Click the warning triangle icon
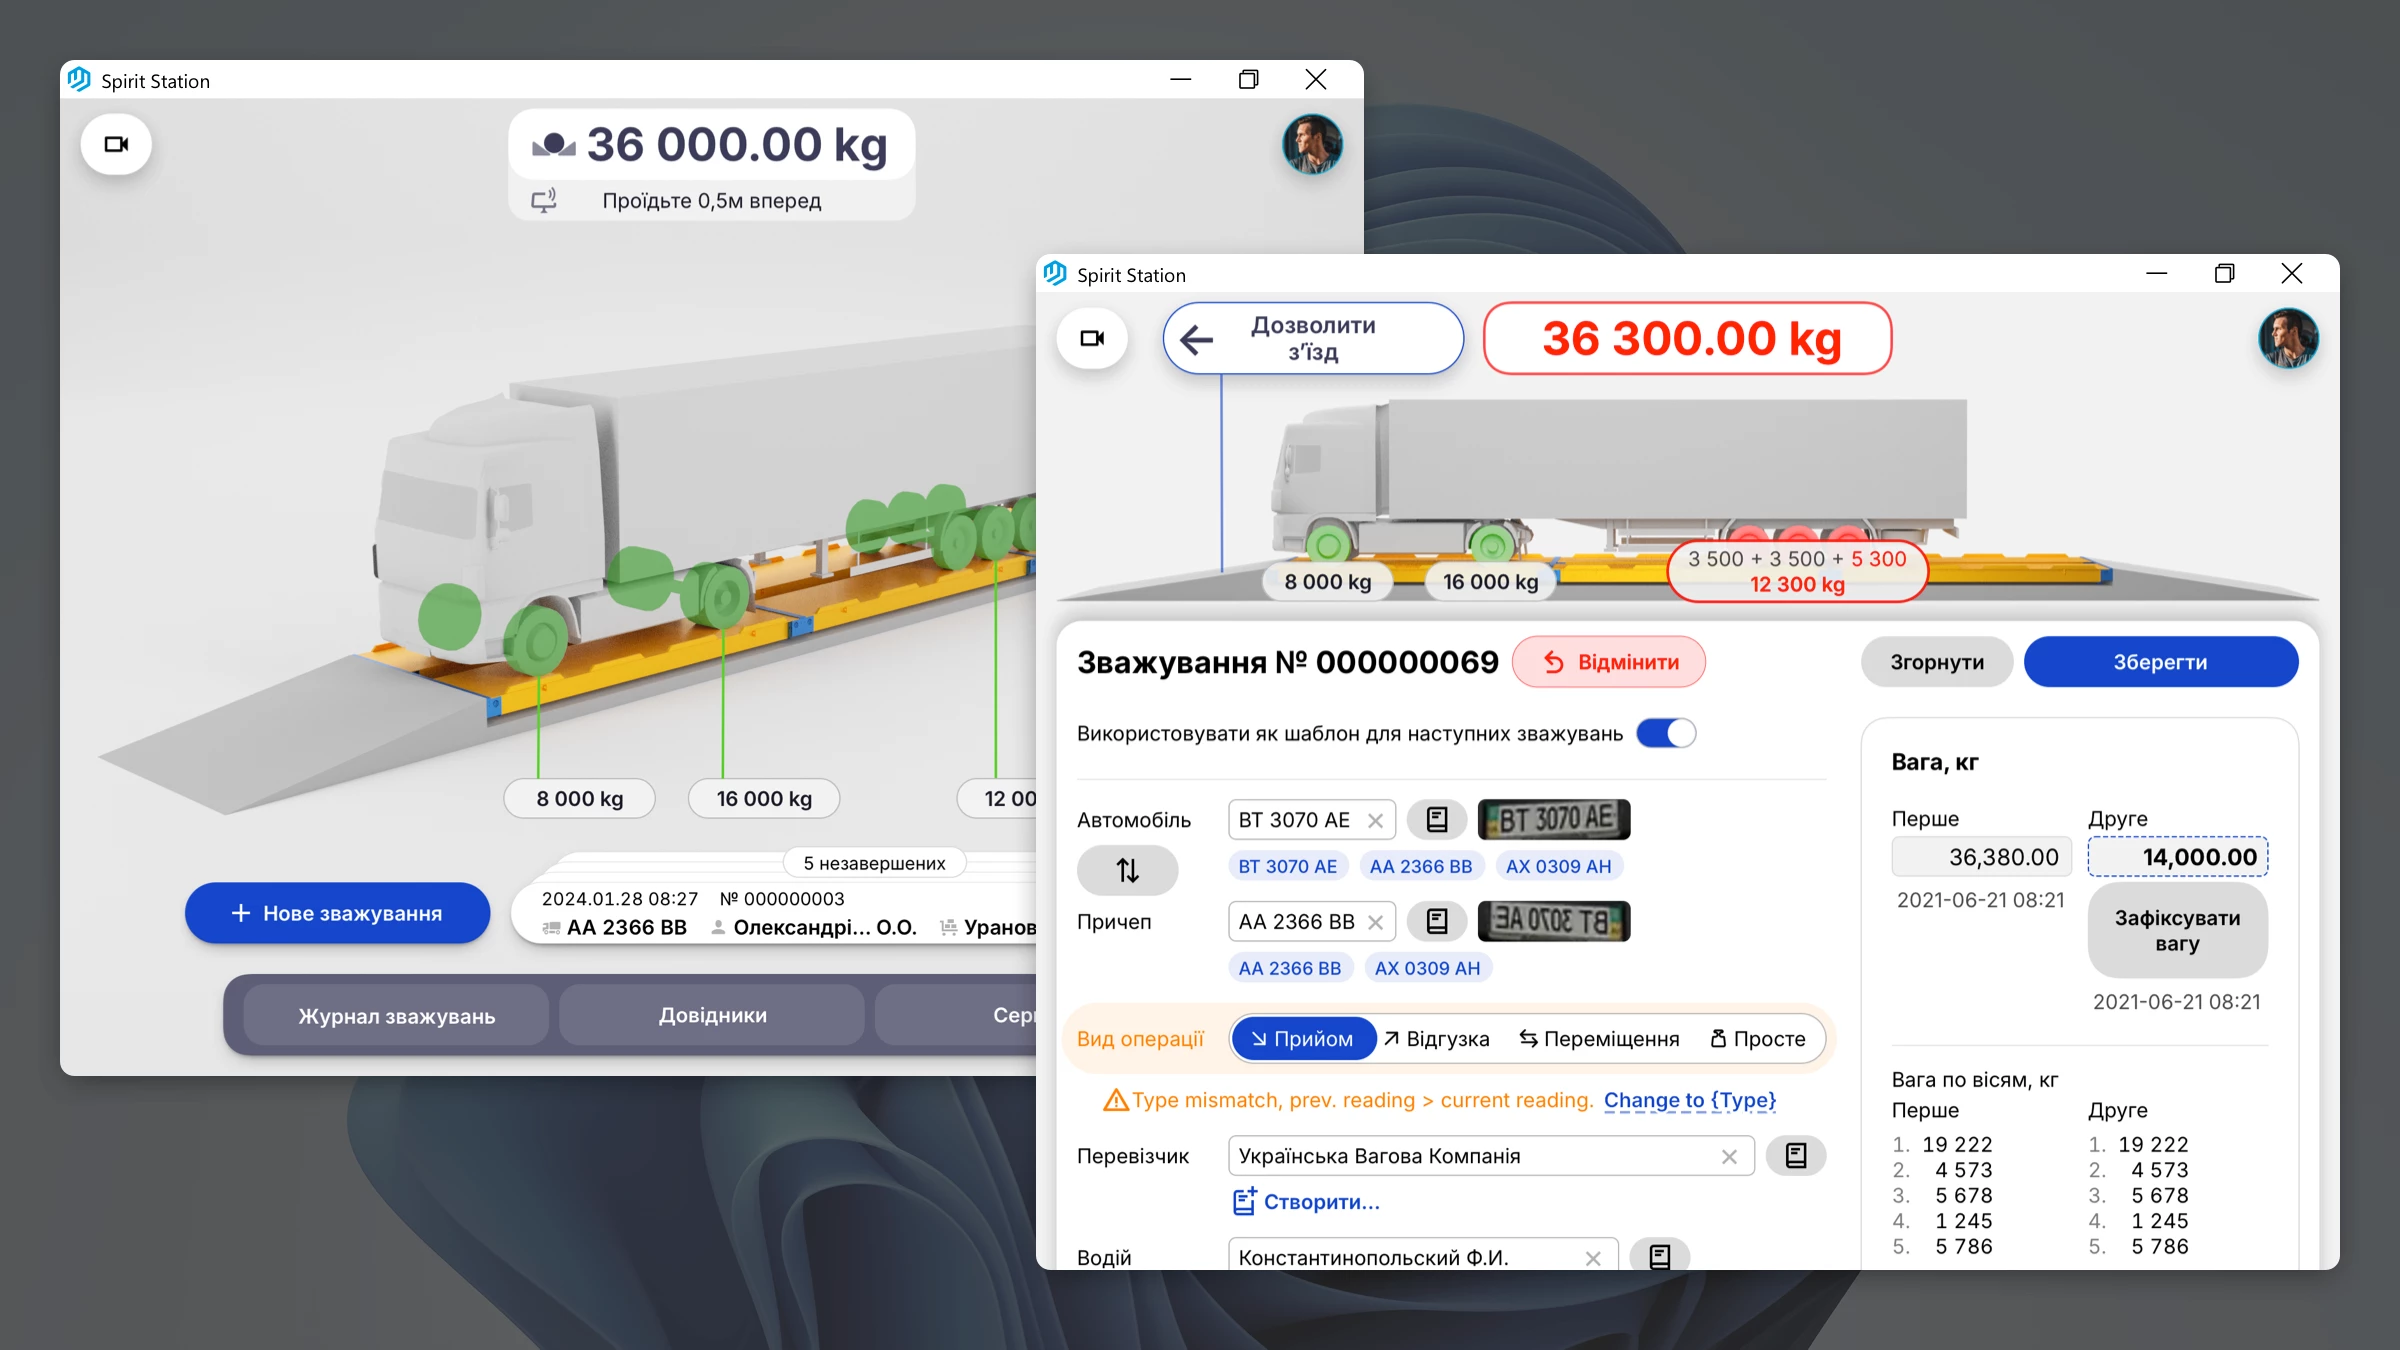Image resolution: width=2400 pixels, height=1350 pixels. 1115,1100
